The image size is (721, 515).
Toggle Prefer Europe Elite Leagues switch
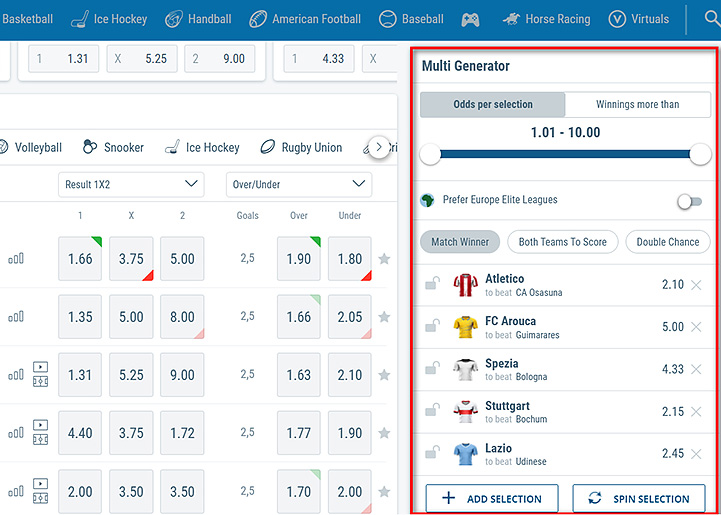(x=689, y=201)
